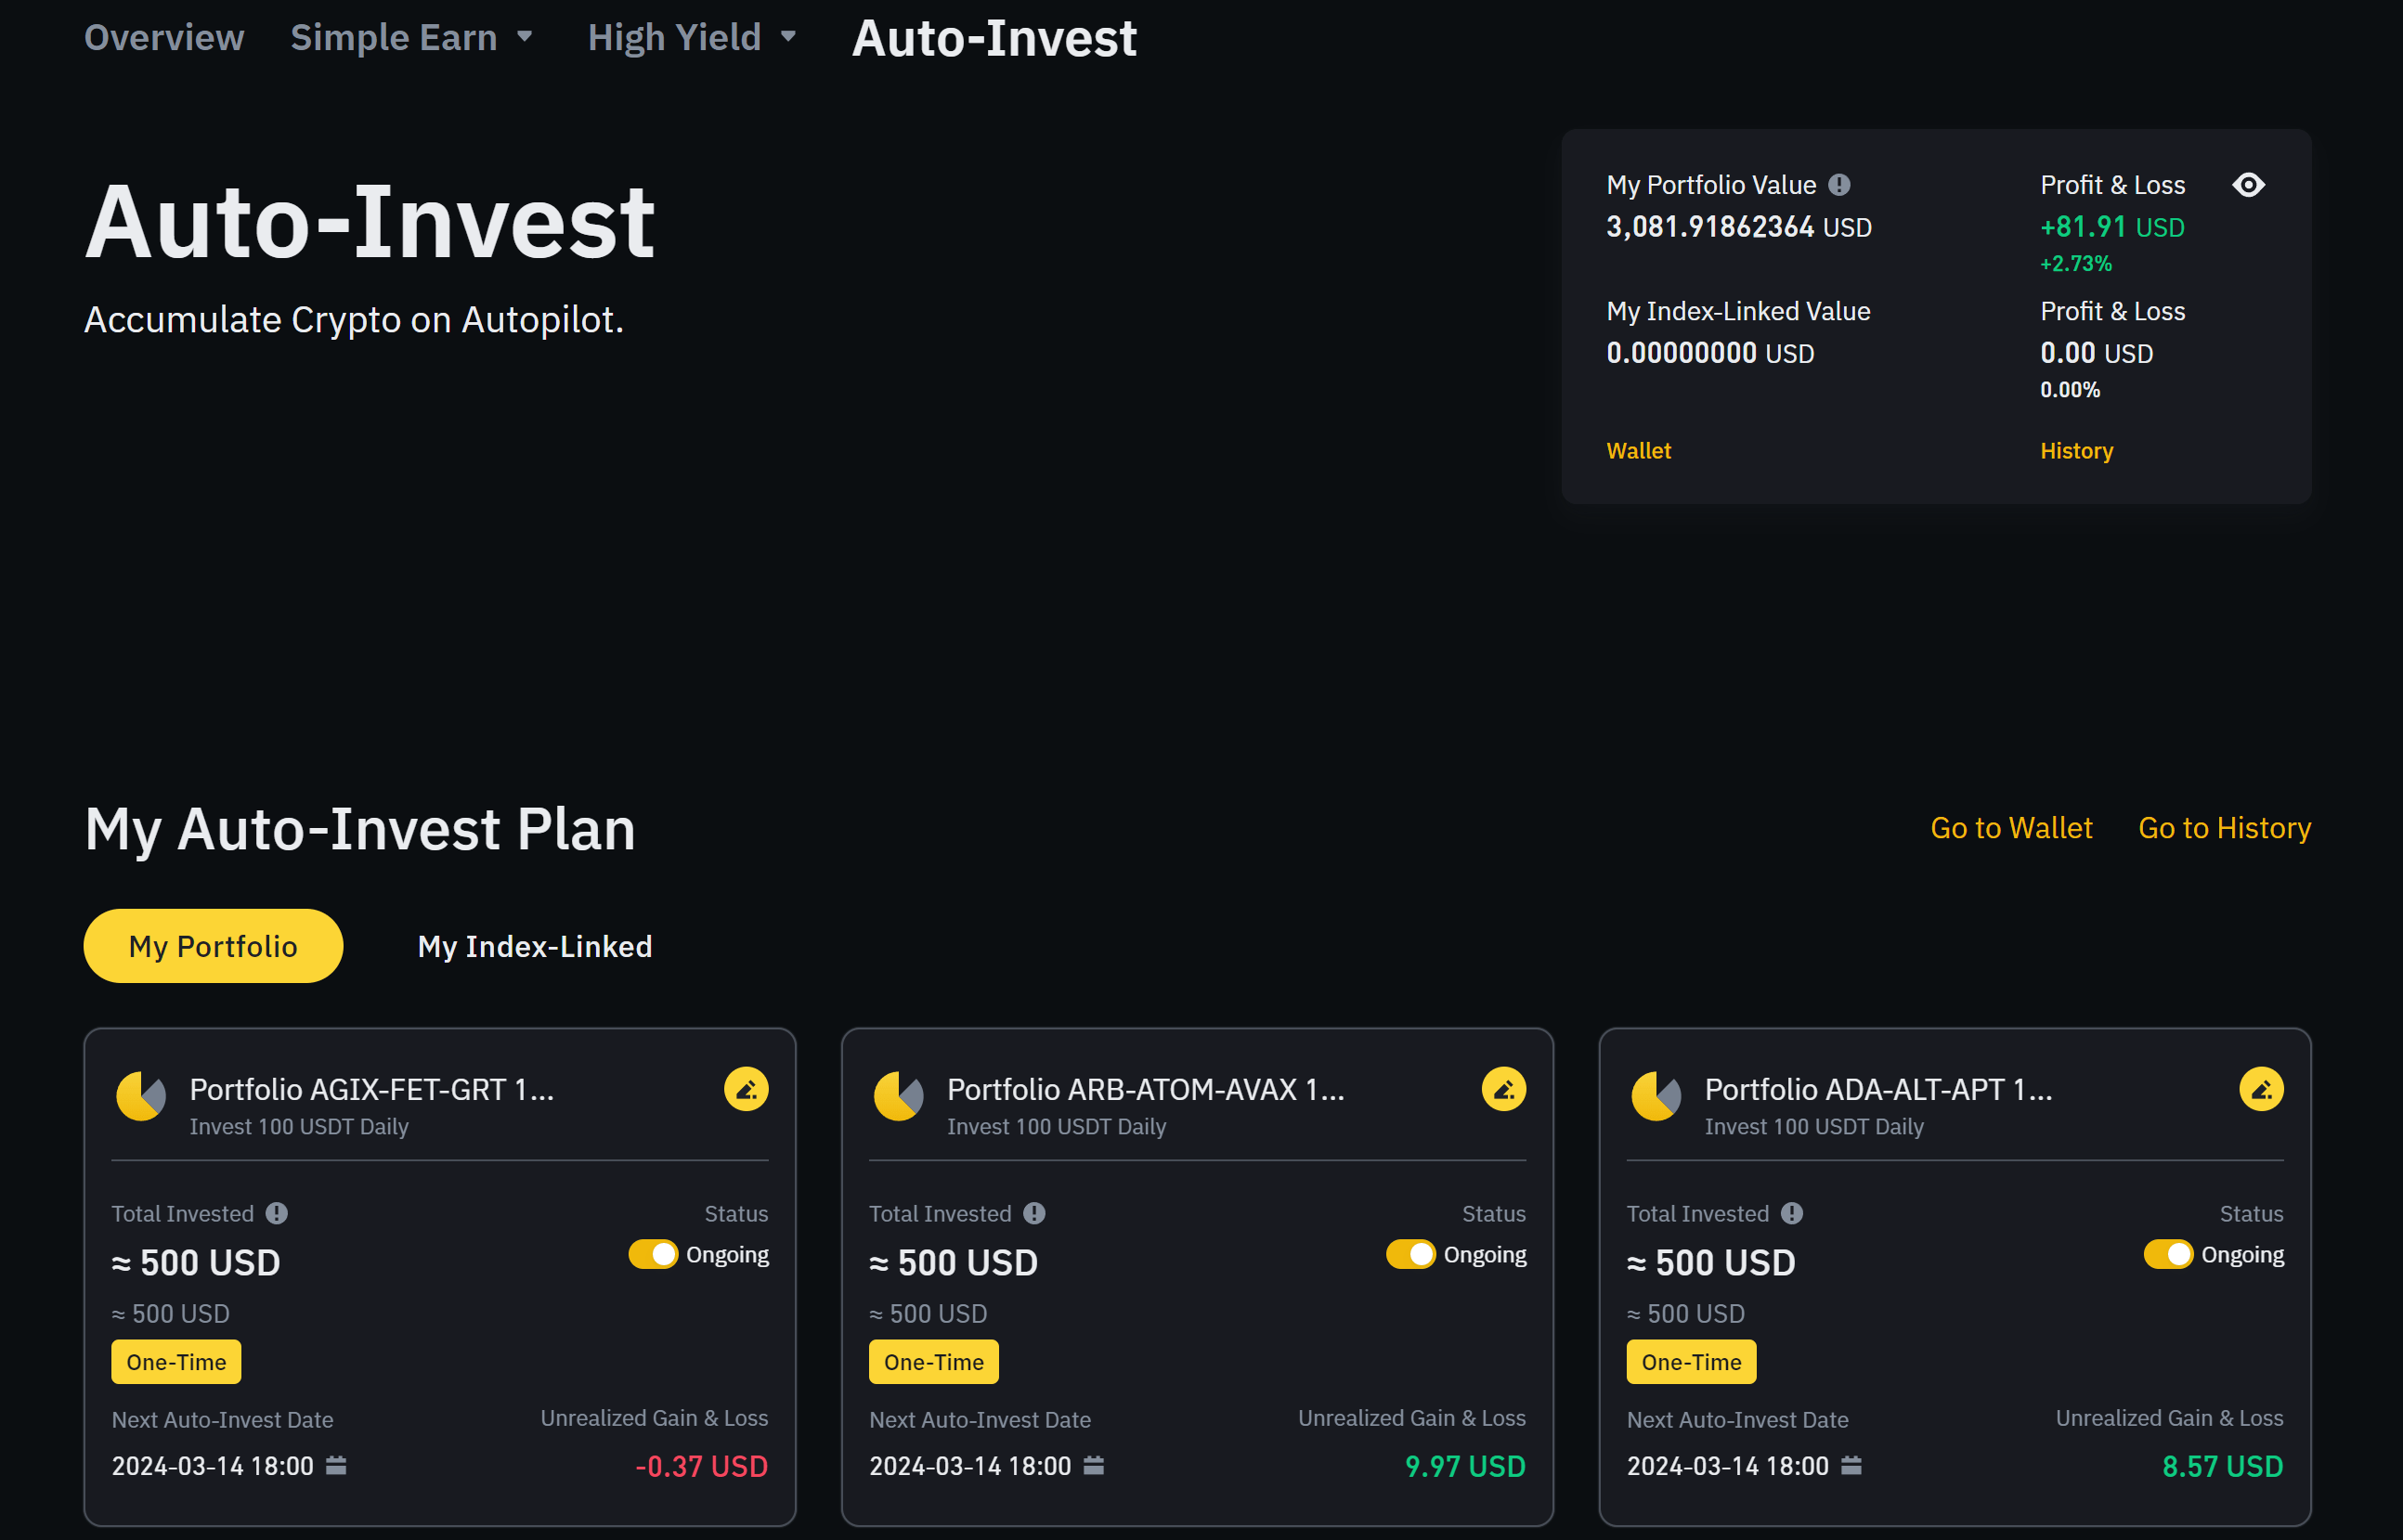
Task: Click the edit icon on ADA-ALT-APT portfolio
Action: (2261, 1089)
